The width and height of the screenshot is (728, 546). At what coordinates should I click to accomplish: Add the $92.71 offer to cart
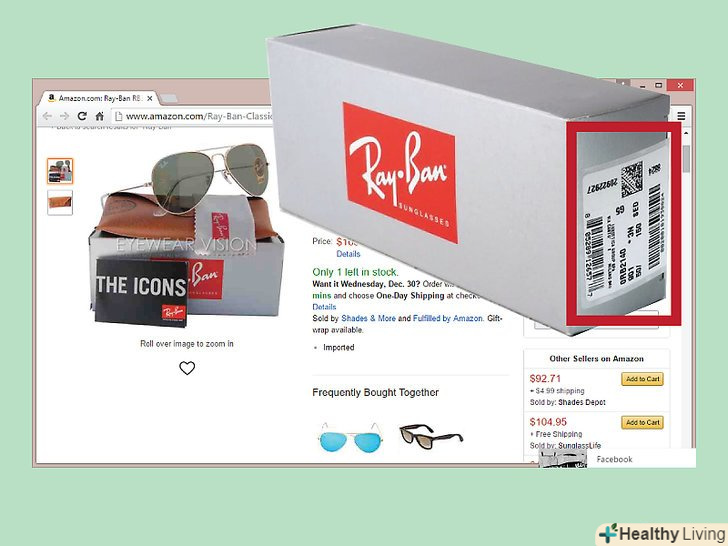coord(642,379)
